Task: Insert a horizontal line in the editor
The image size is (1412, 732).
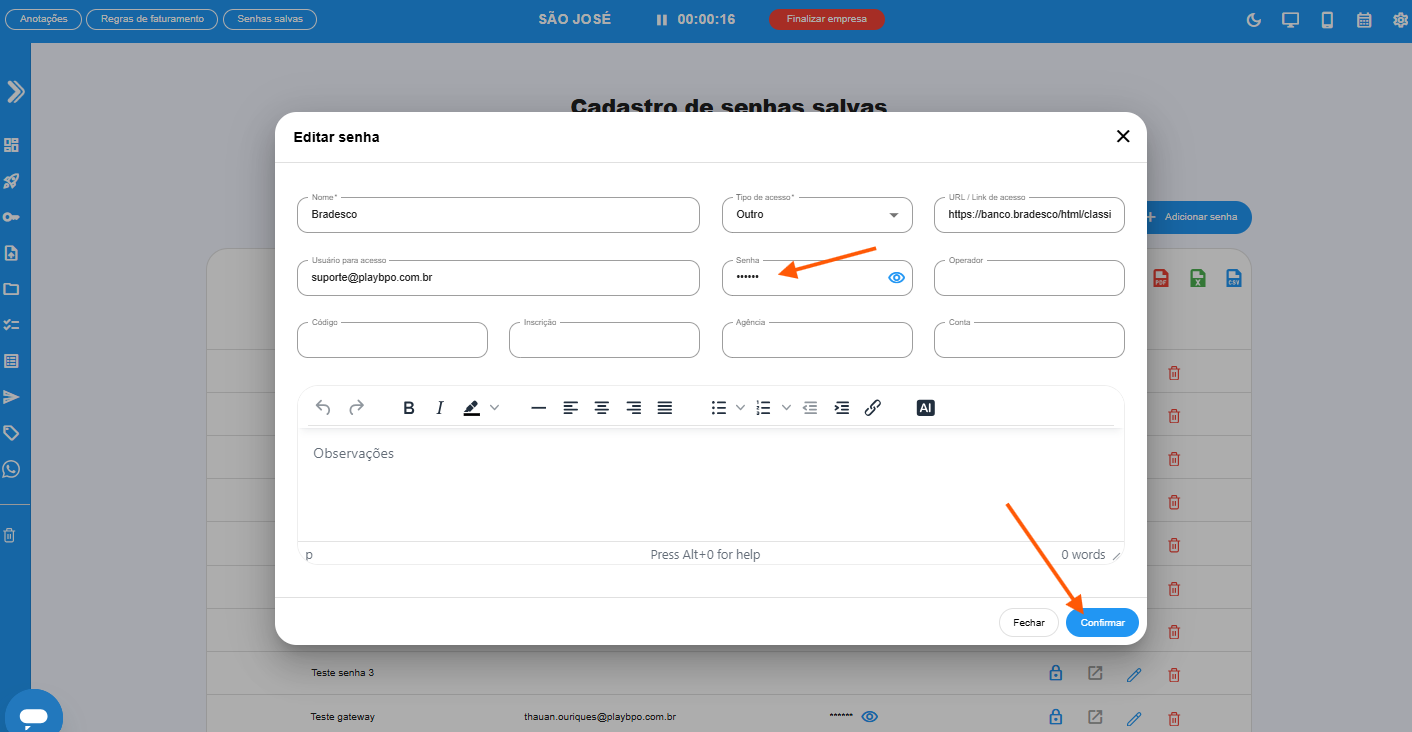Action: click(x=538, y=408)
